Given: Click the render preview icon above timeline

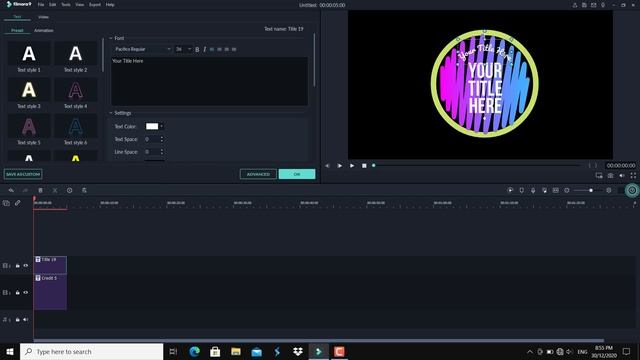Looking at the screenshot, I should pos(510,190).
